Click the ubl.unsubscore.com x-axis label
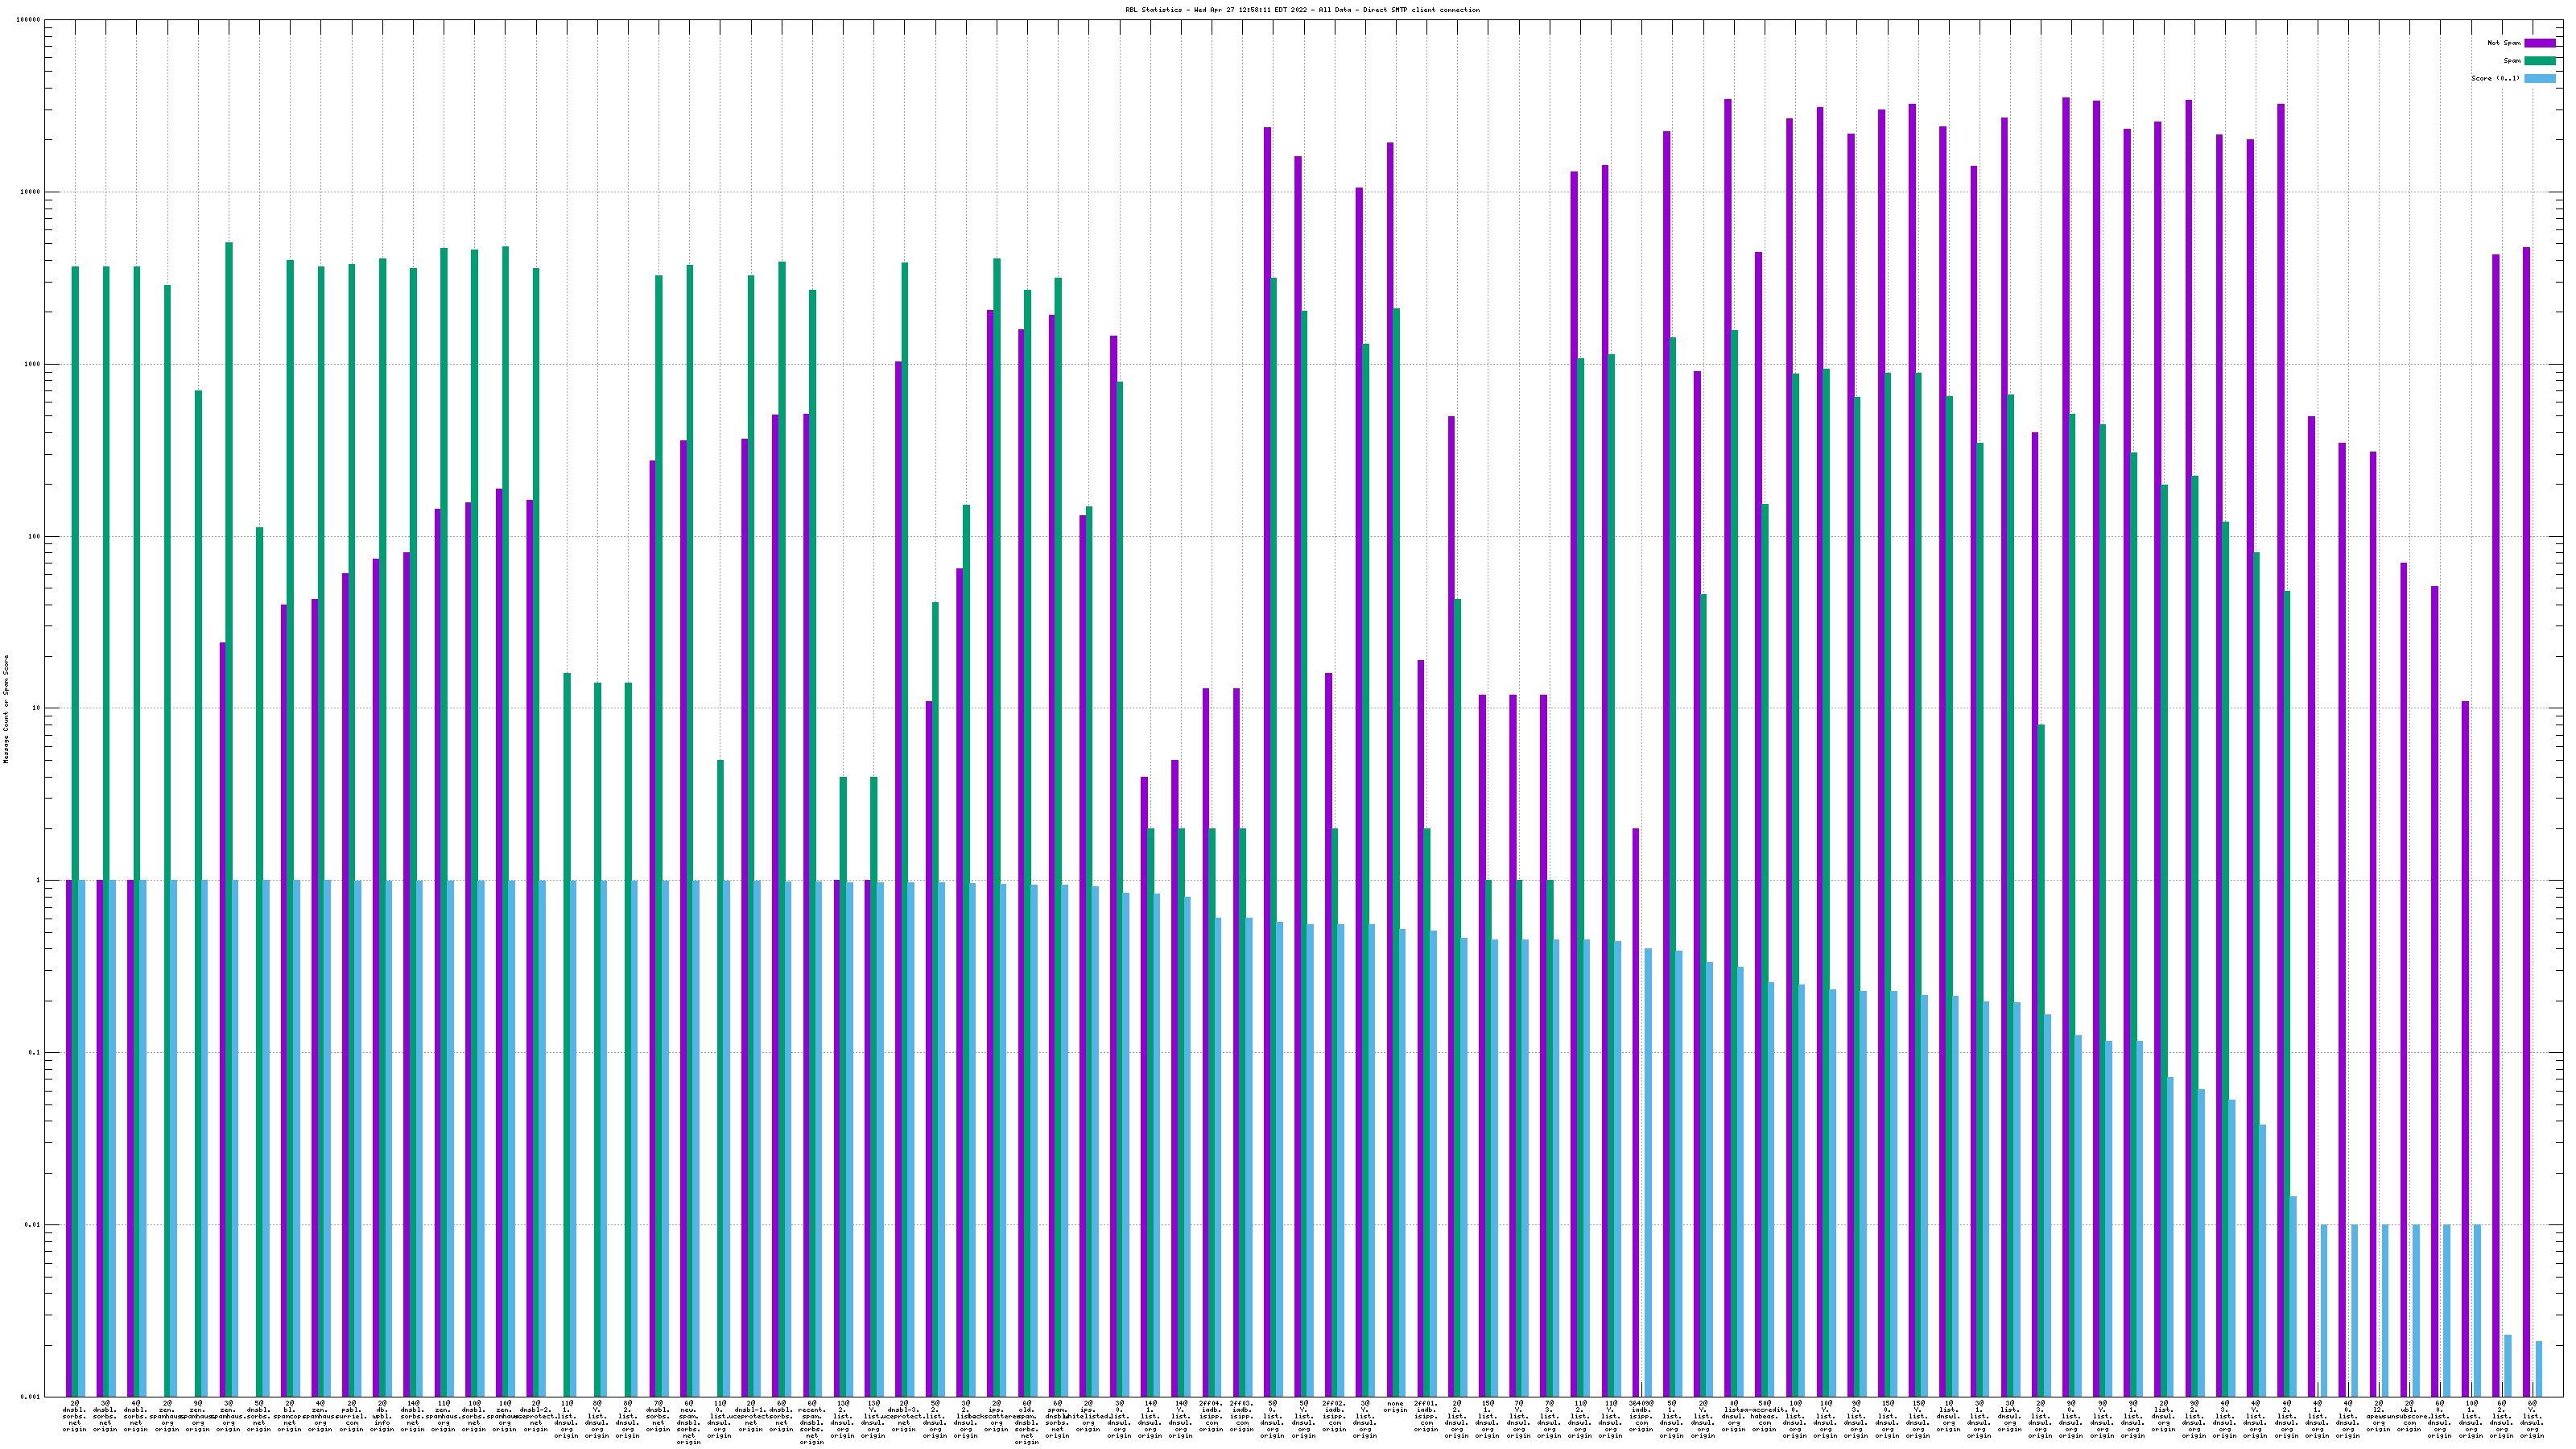 point(2409,1416)
